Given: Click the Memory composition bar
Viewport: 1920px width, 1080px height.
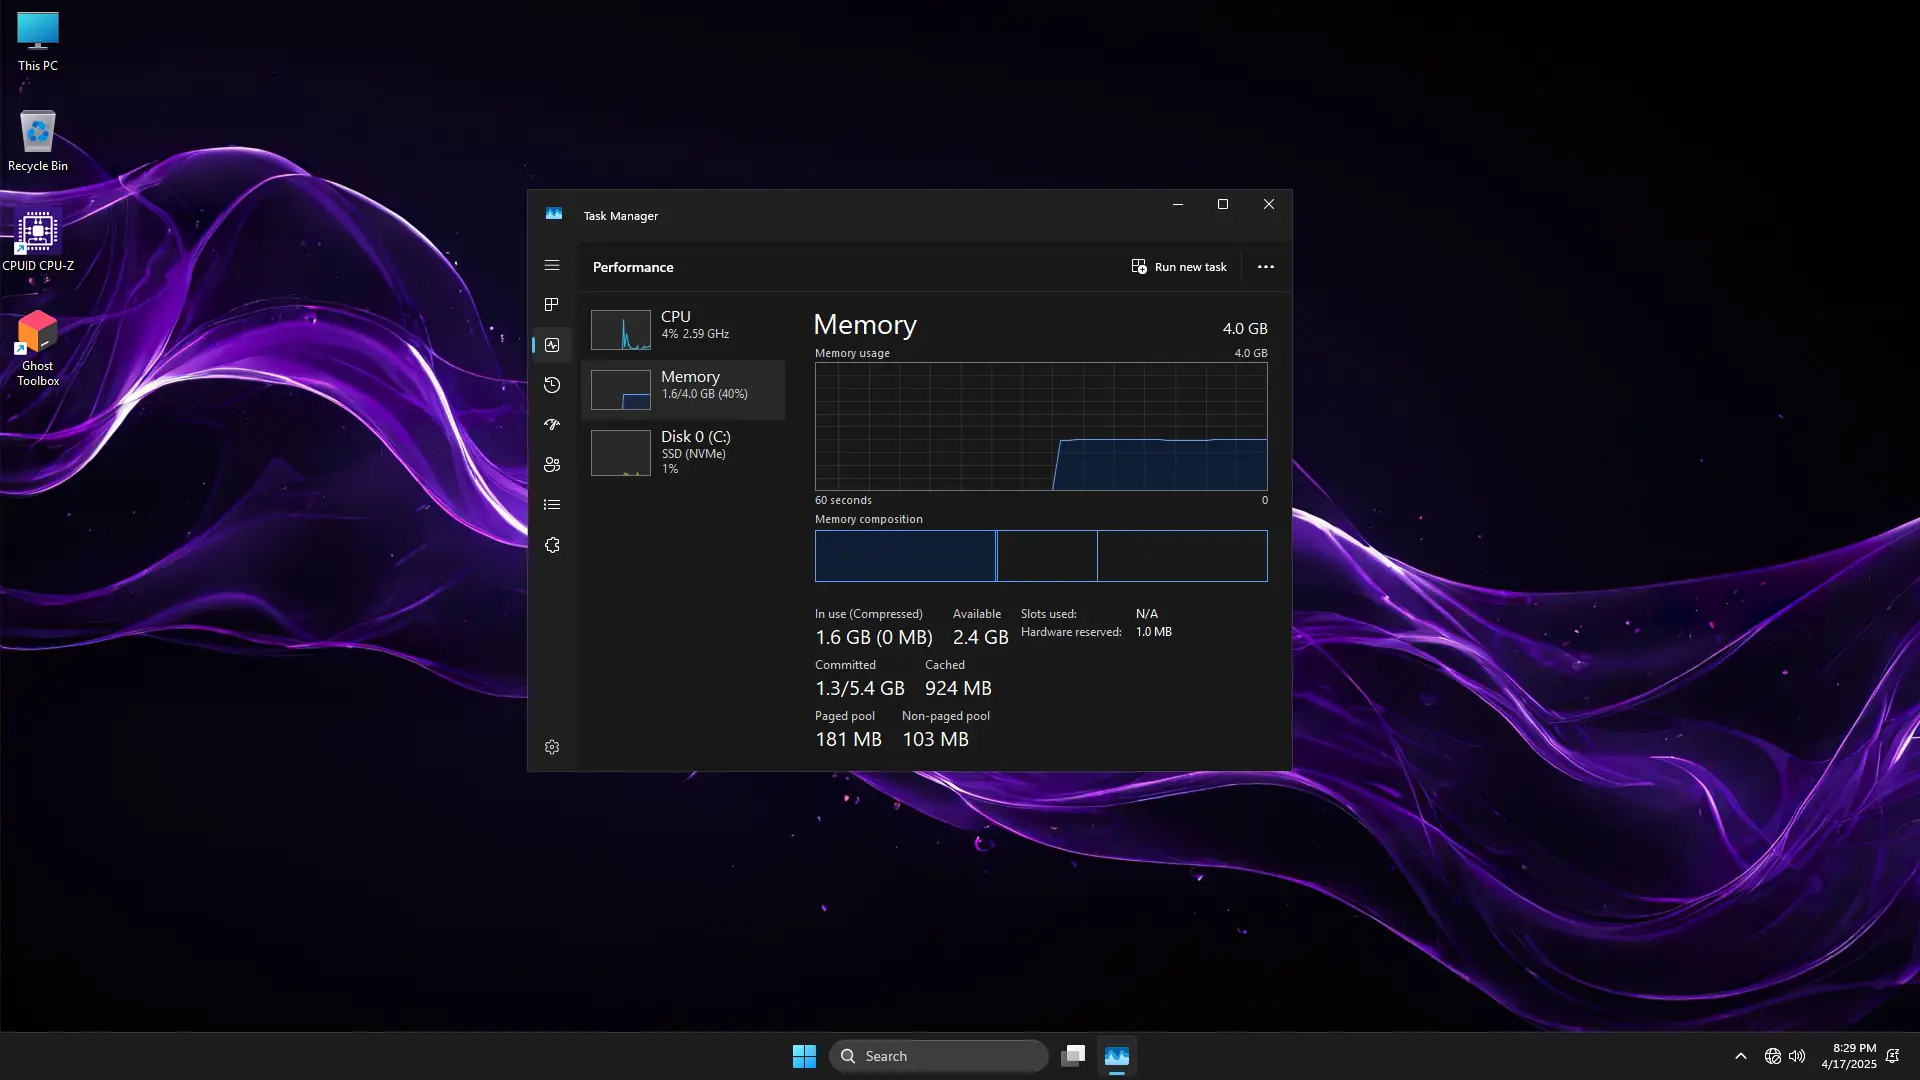Looking at the screenshot, I should (x=1040, y=556).
